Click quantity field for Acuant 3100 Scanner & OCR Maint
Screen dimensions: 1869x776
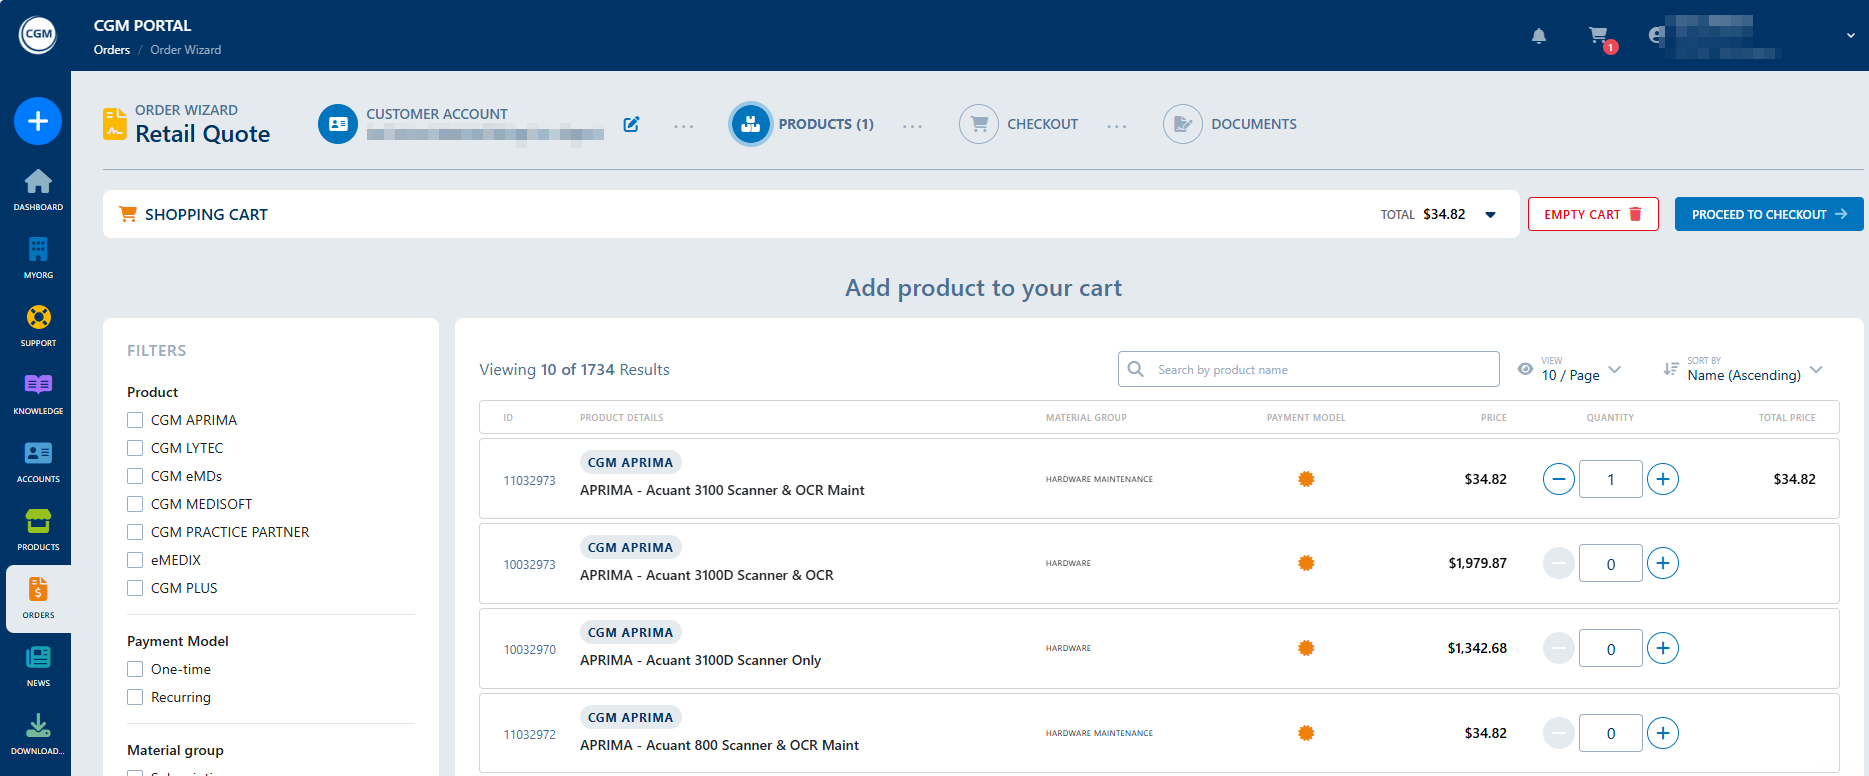(1611, 479)
